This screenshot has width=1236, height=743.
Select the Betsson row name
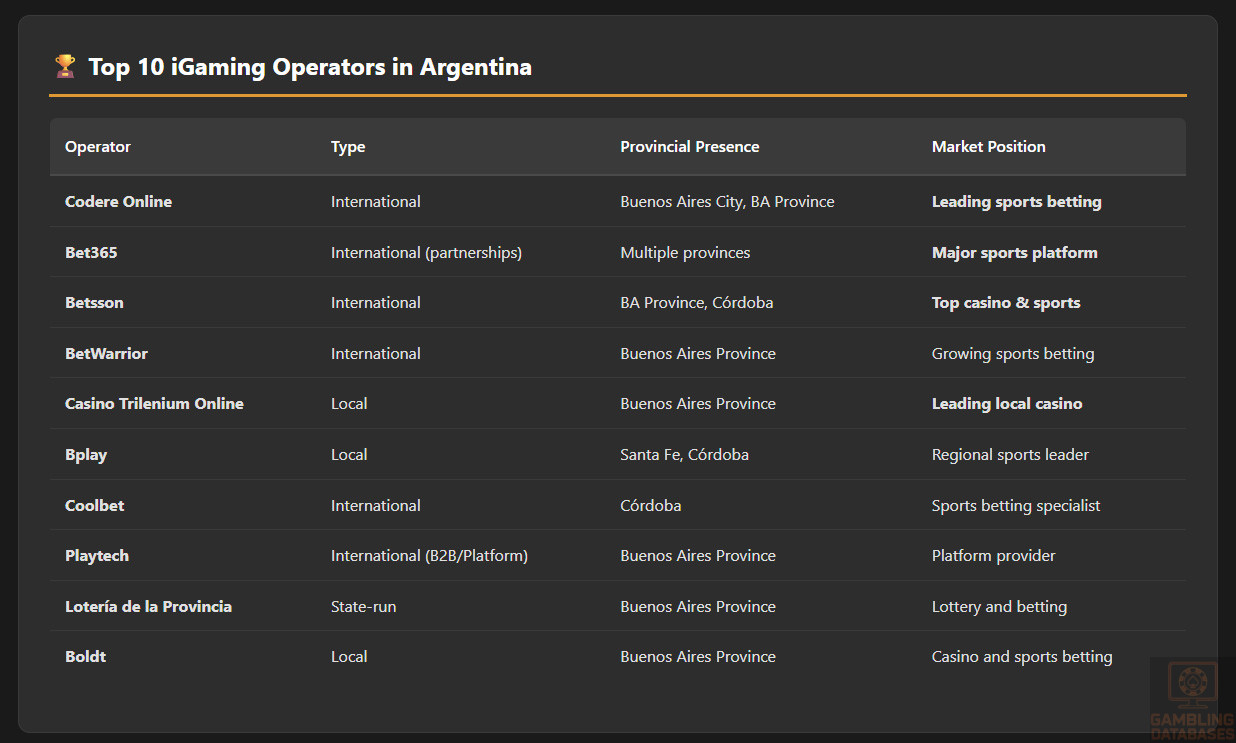point(94,303)
